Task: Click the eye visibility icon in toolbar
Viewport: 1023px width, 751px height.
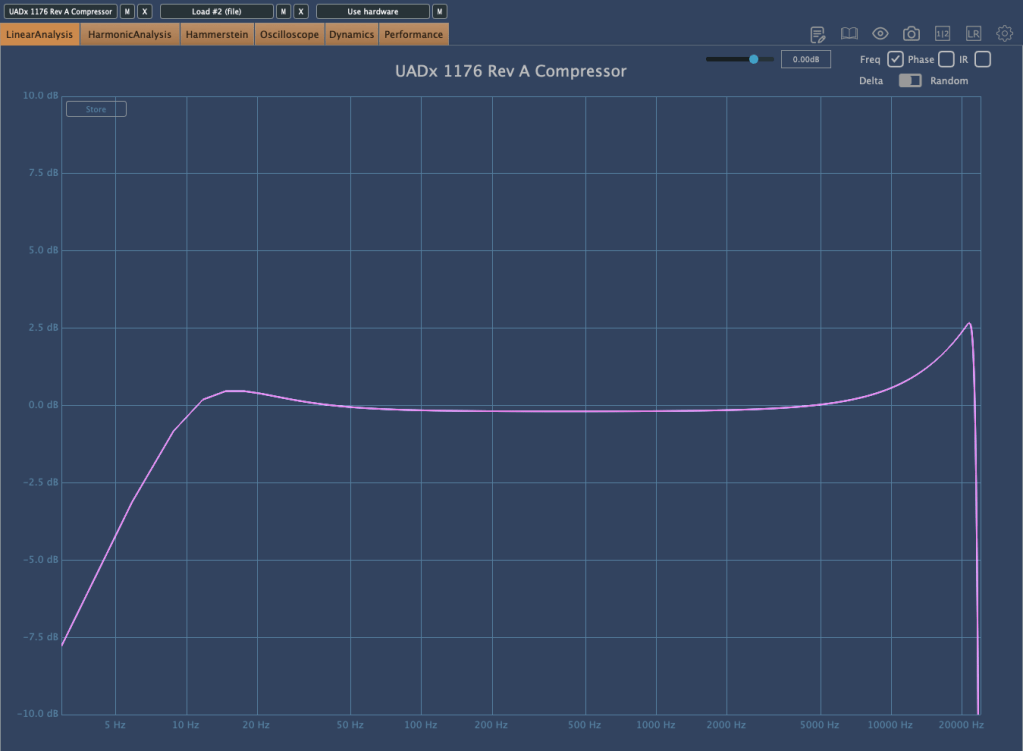Action: [x=880, y=34]
